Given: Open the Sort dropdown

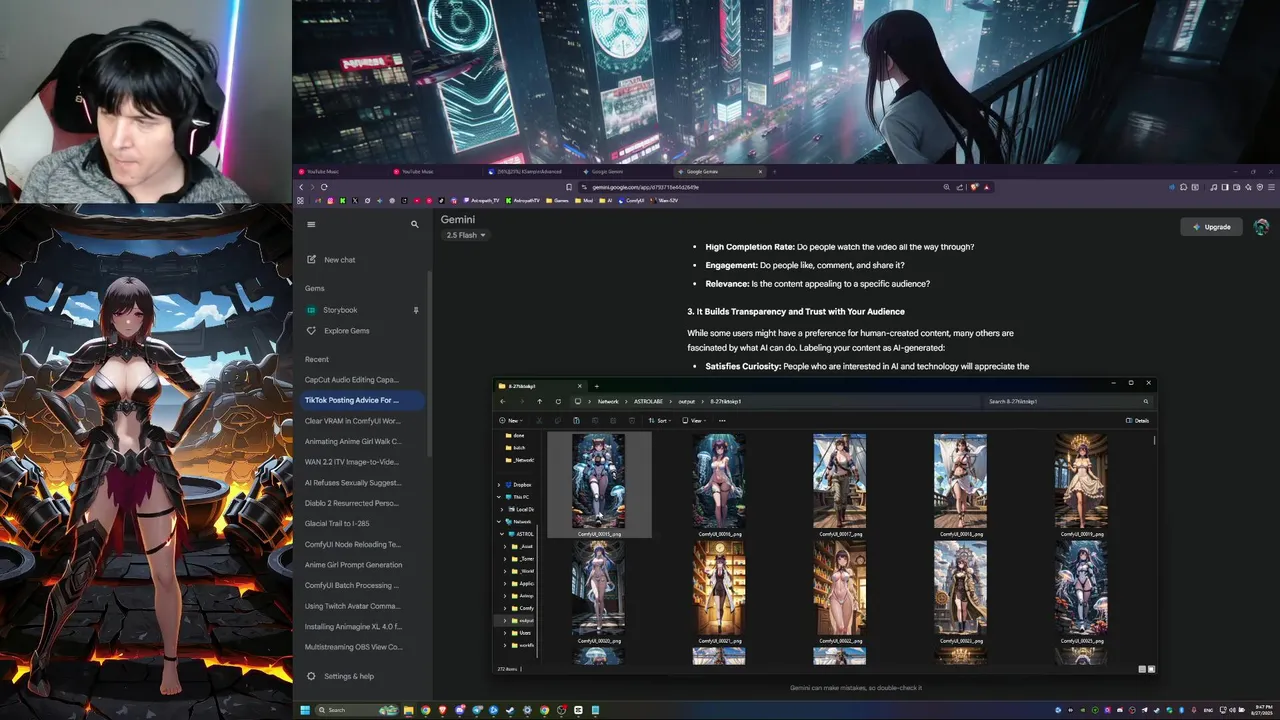Looking at the screenshot, I should pyautogui.click(x=660, y=420).
